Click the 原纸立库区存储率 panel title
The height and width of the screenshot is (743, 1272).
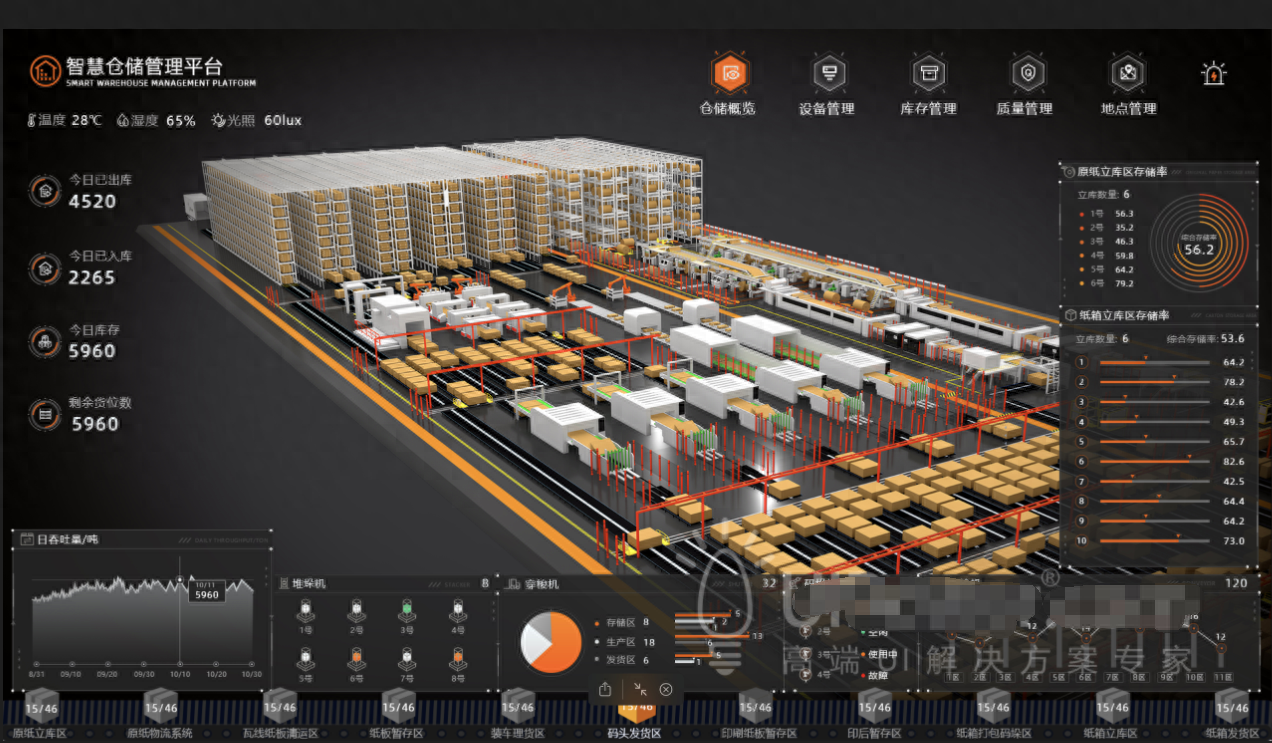1122,172
